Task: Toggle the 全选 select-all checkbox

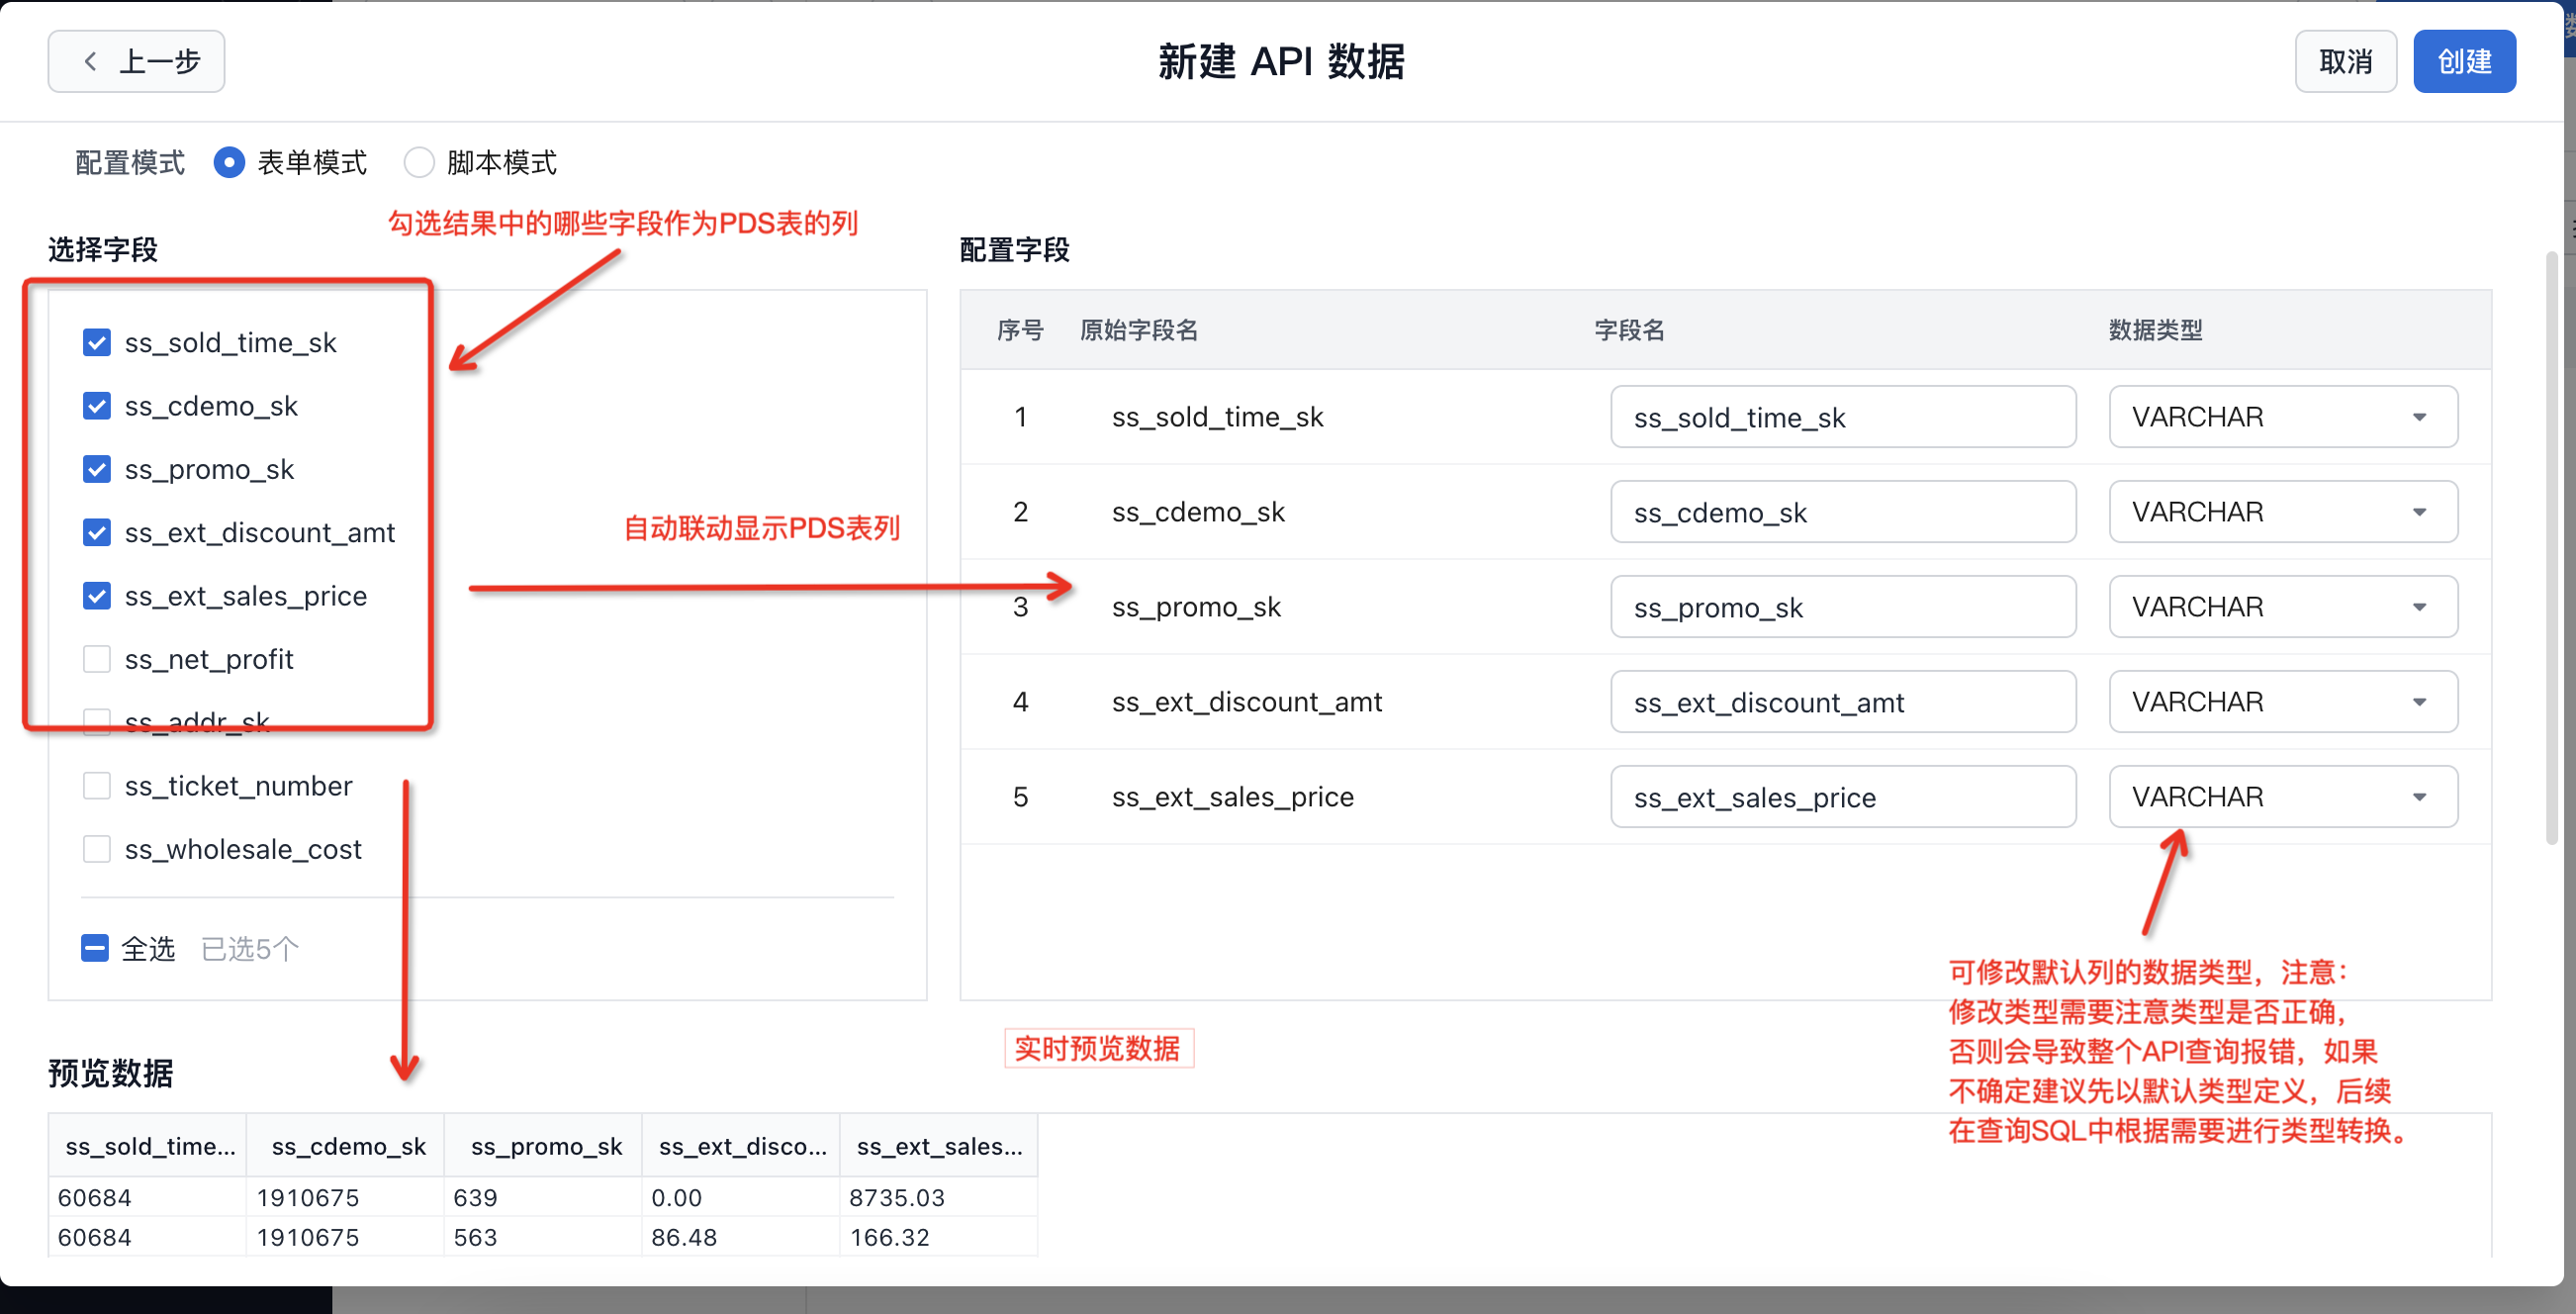Action: pyautogui.click(x=95, y=948)
